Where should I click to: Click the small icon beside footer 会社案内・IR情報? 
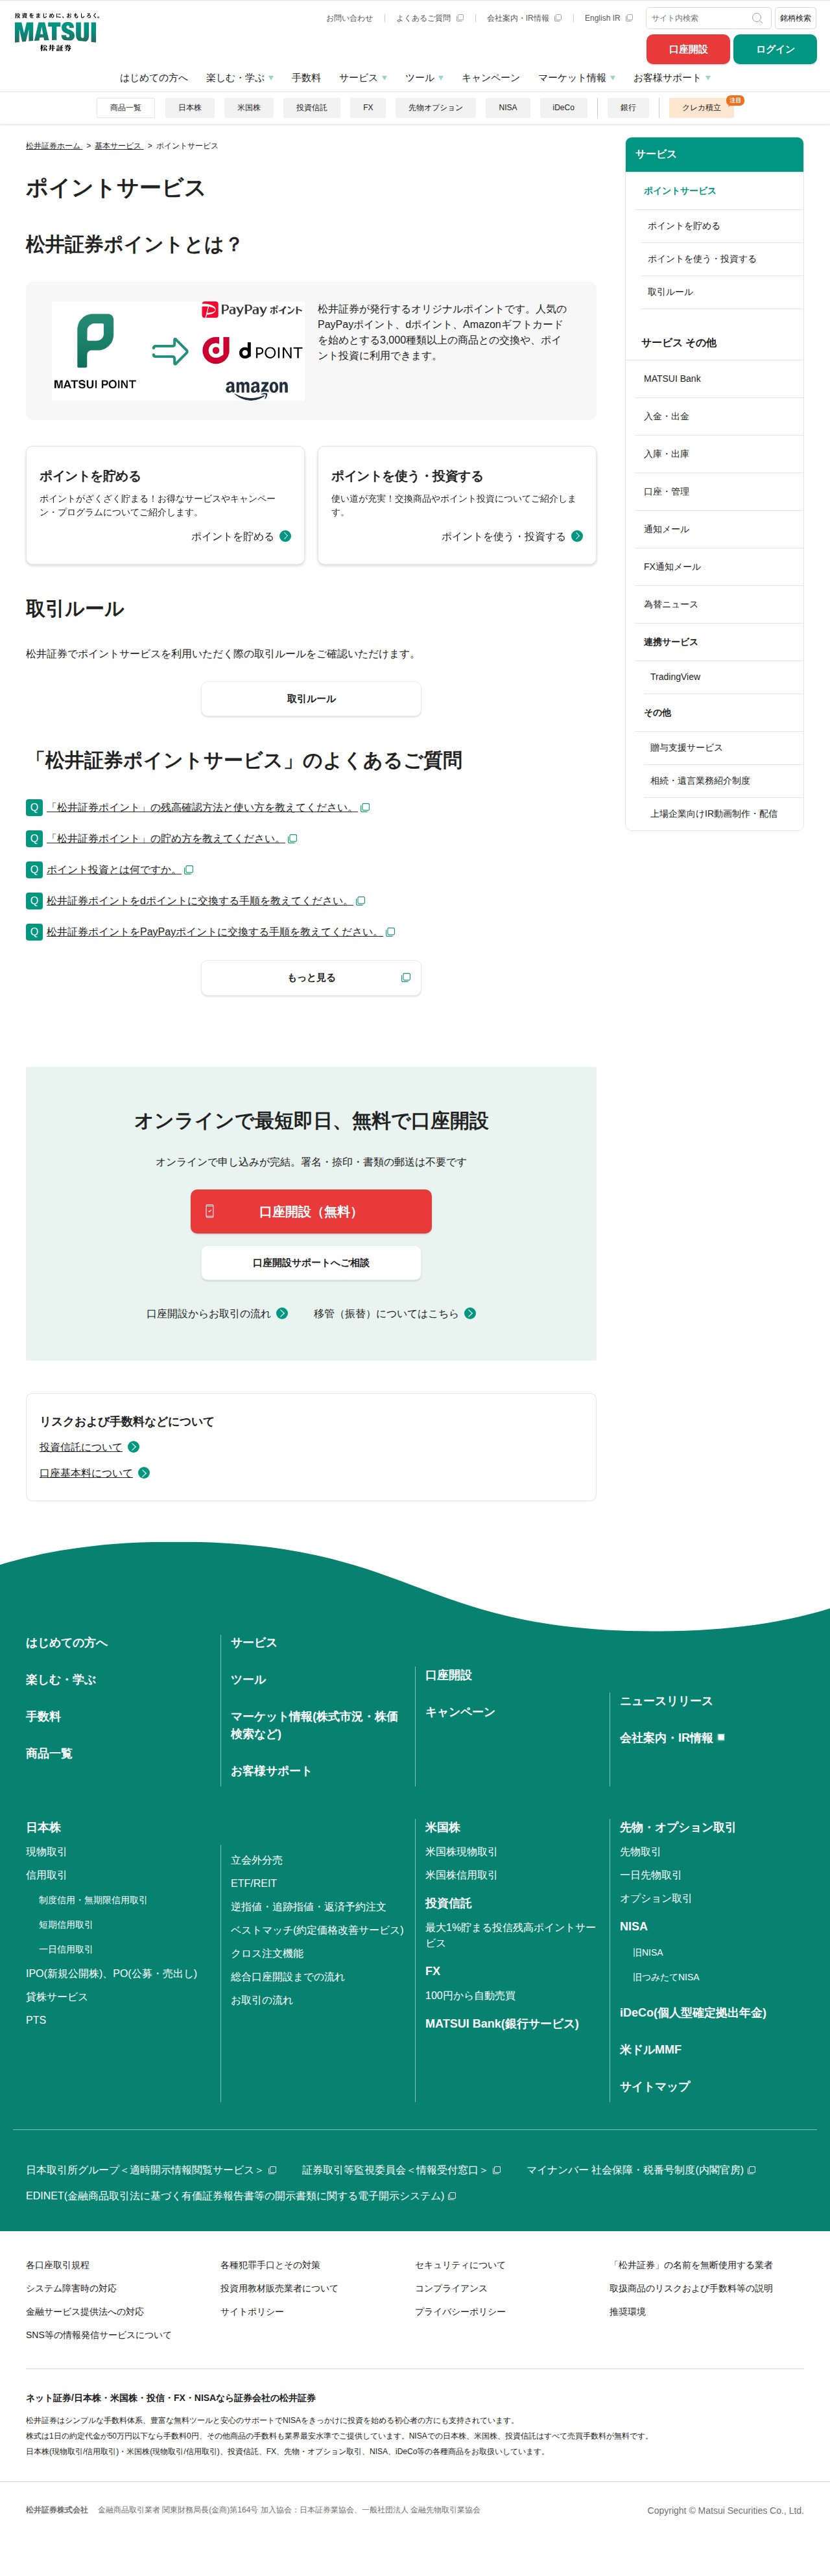tap(721, 1738)
